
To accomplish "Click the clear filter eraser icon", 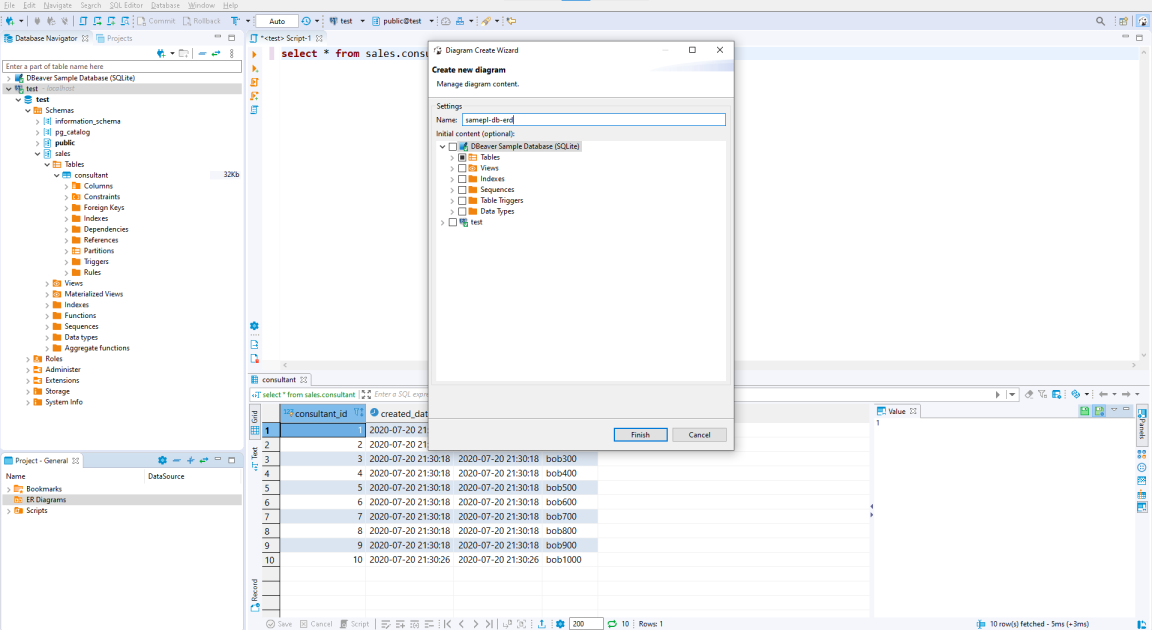I will point(1029,394).
